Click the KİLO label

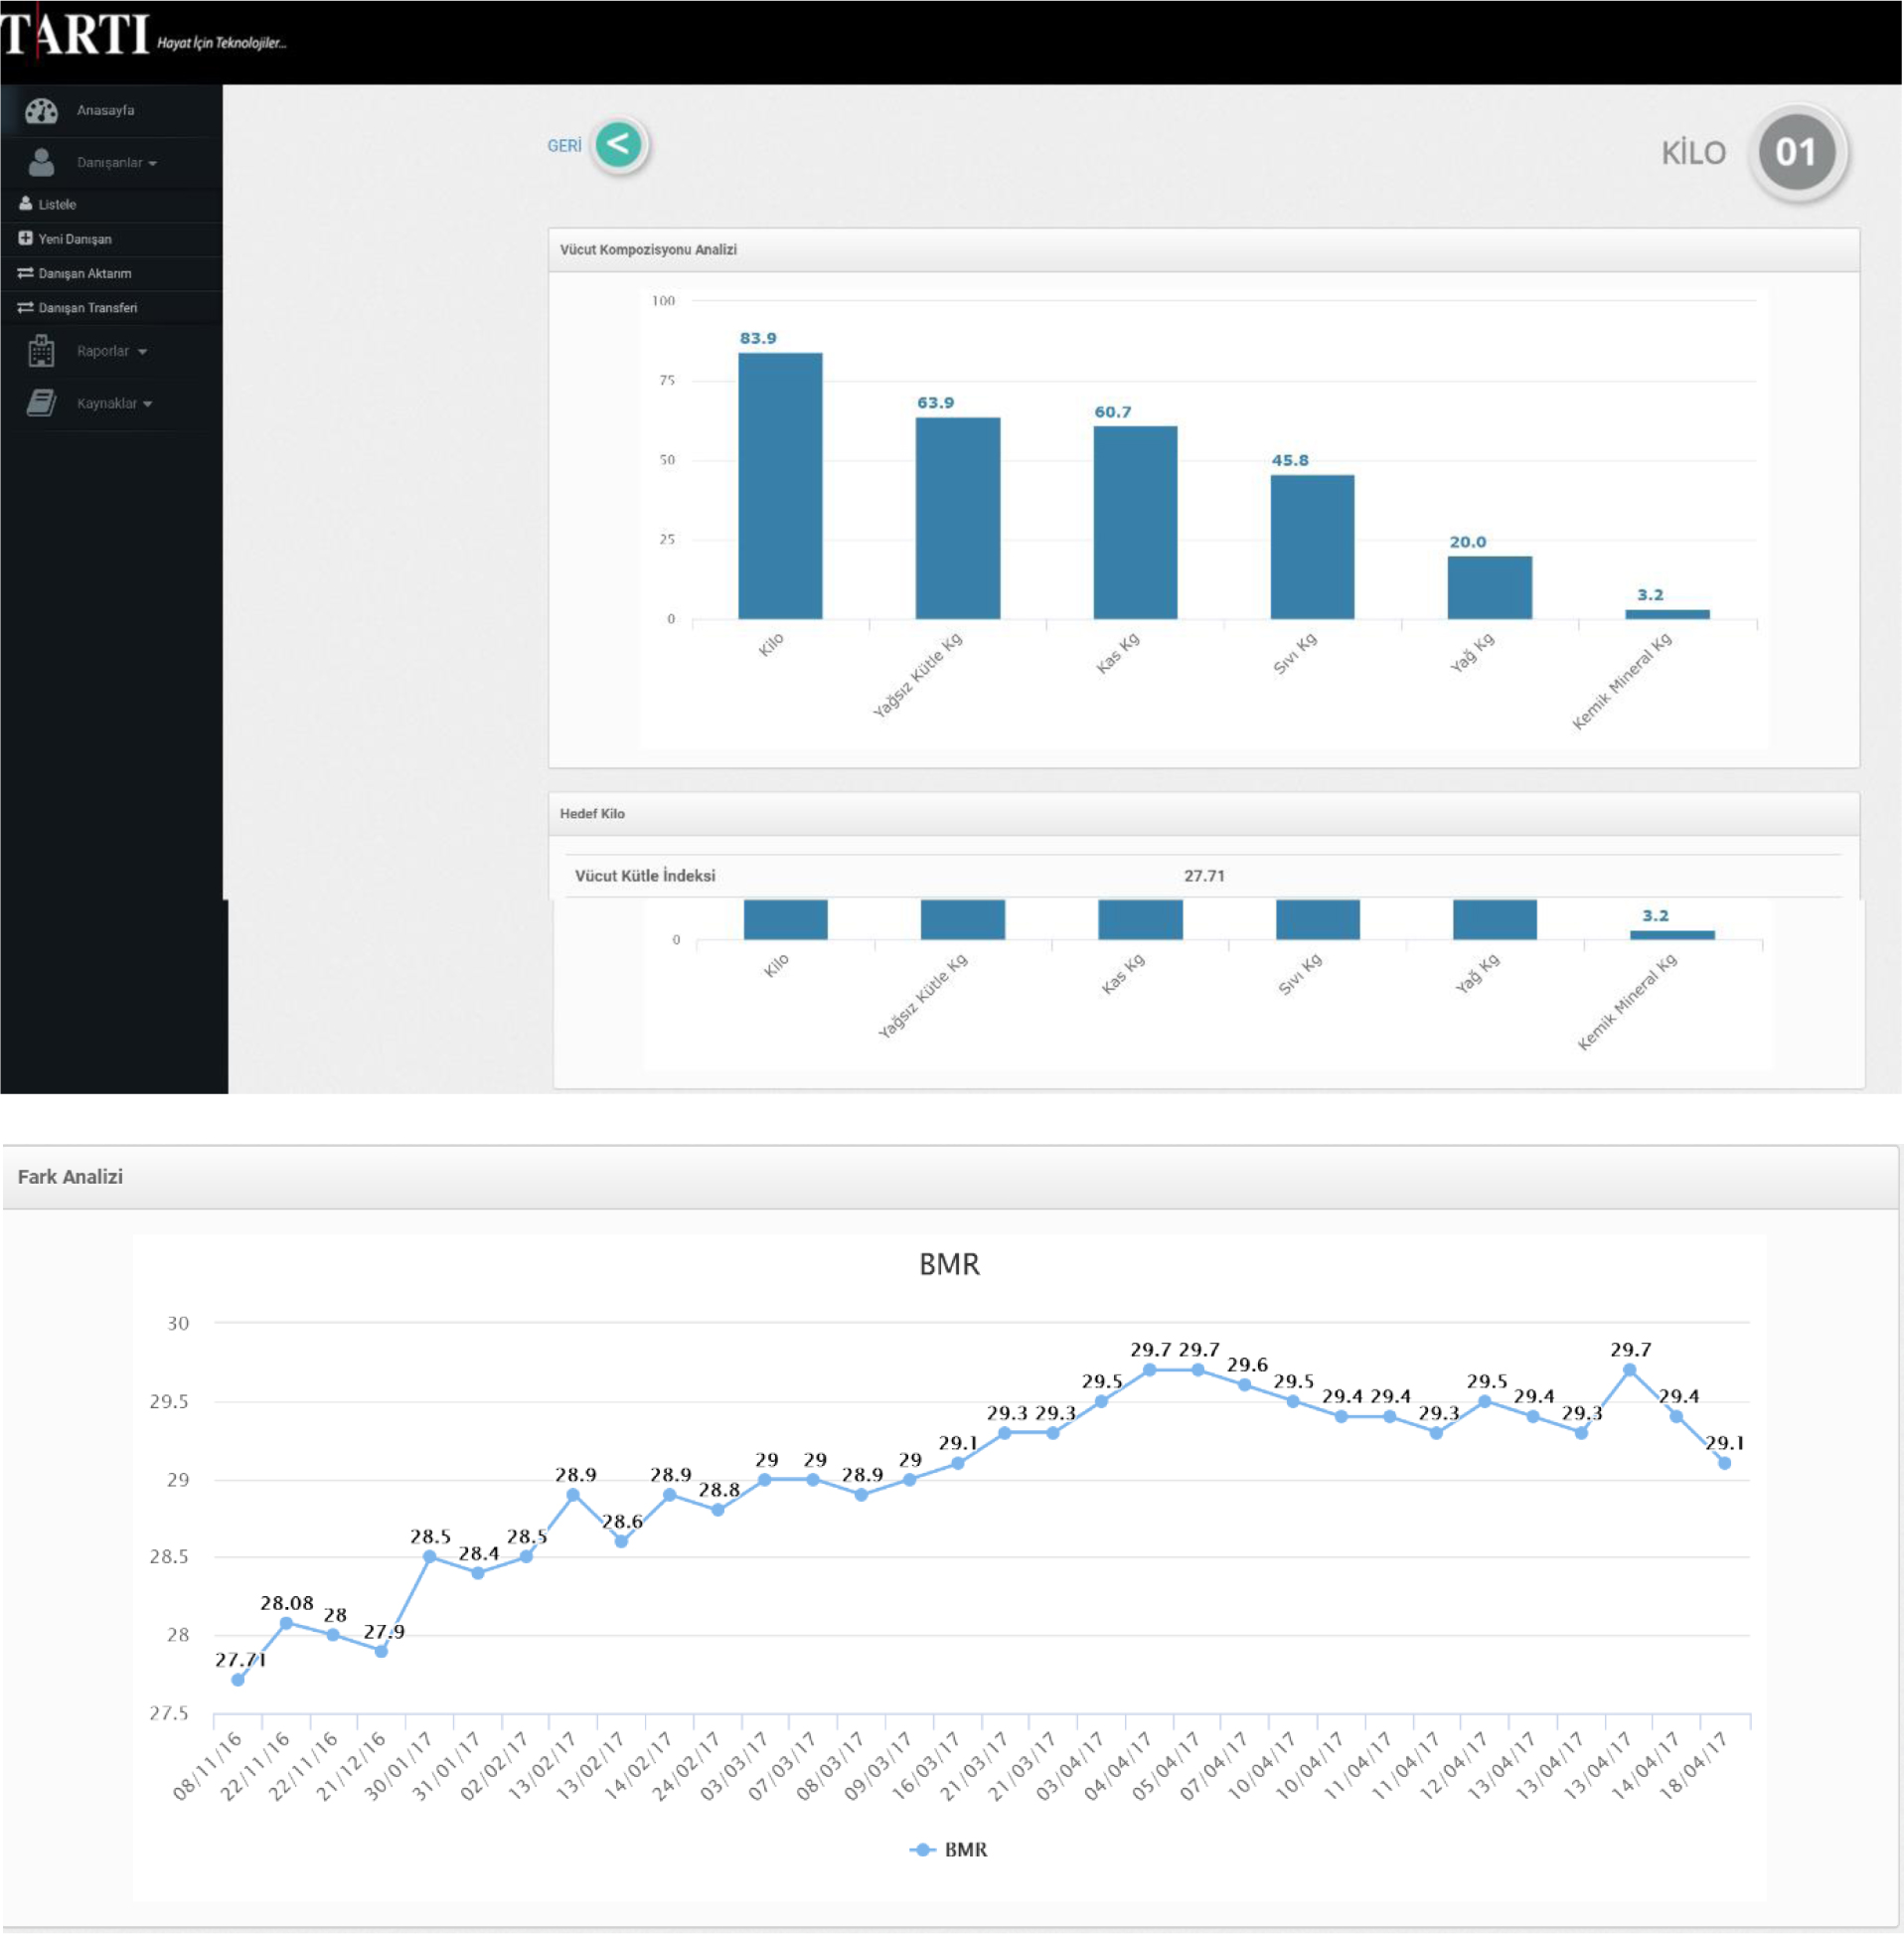click(1693, 153)
